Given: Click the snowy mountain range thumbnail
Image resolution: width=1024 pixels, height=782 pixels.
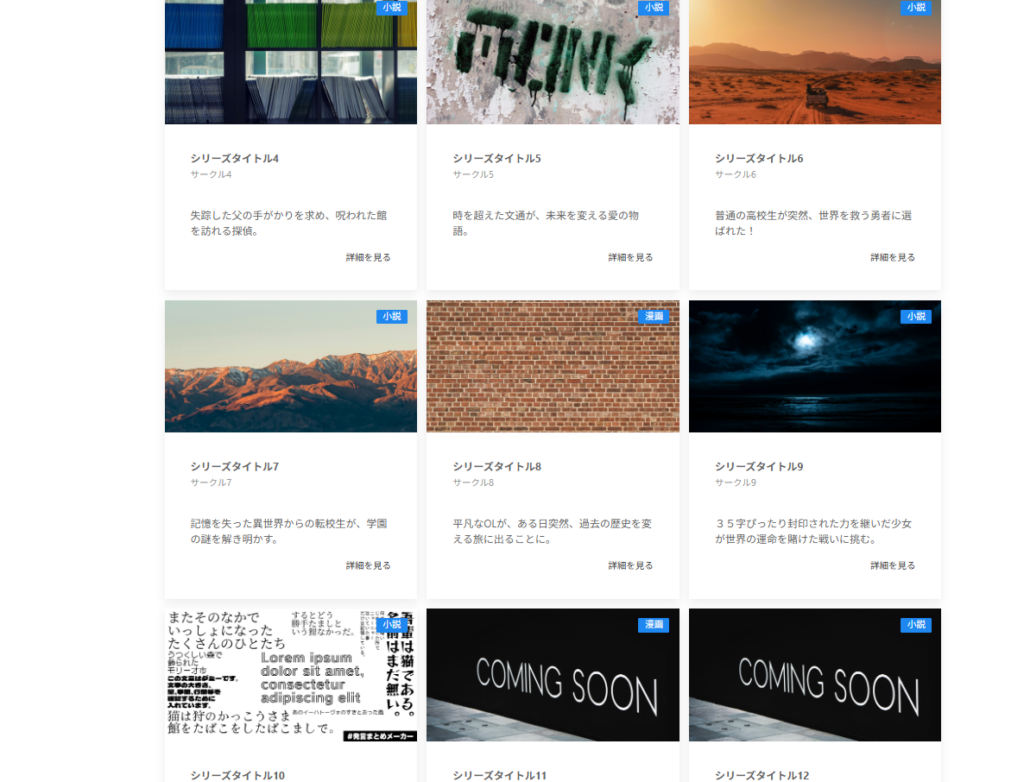Looking at the screenshot, I should [x=290, y=367].
